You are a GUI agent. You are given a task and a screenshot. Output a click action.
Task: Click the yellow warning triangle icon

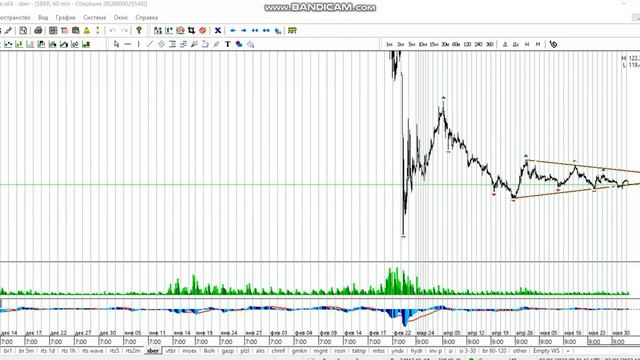click(87, 31)
